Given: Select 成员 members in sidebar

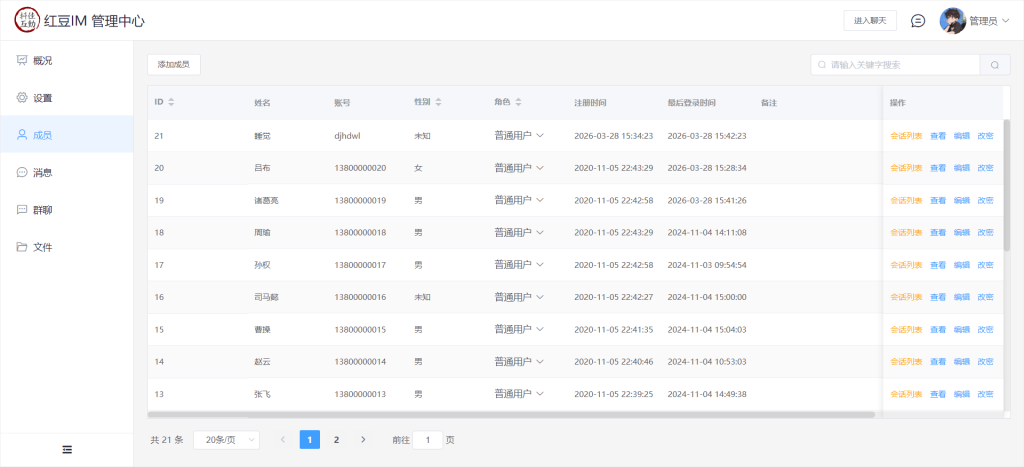Looking at the screenshot, I should coord(67,135).
